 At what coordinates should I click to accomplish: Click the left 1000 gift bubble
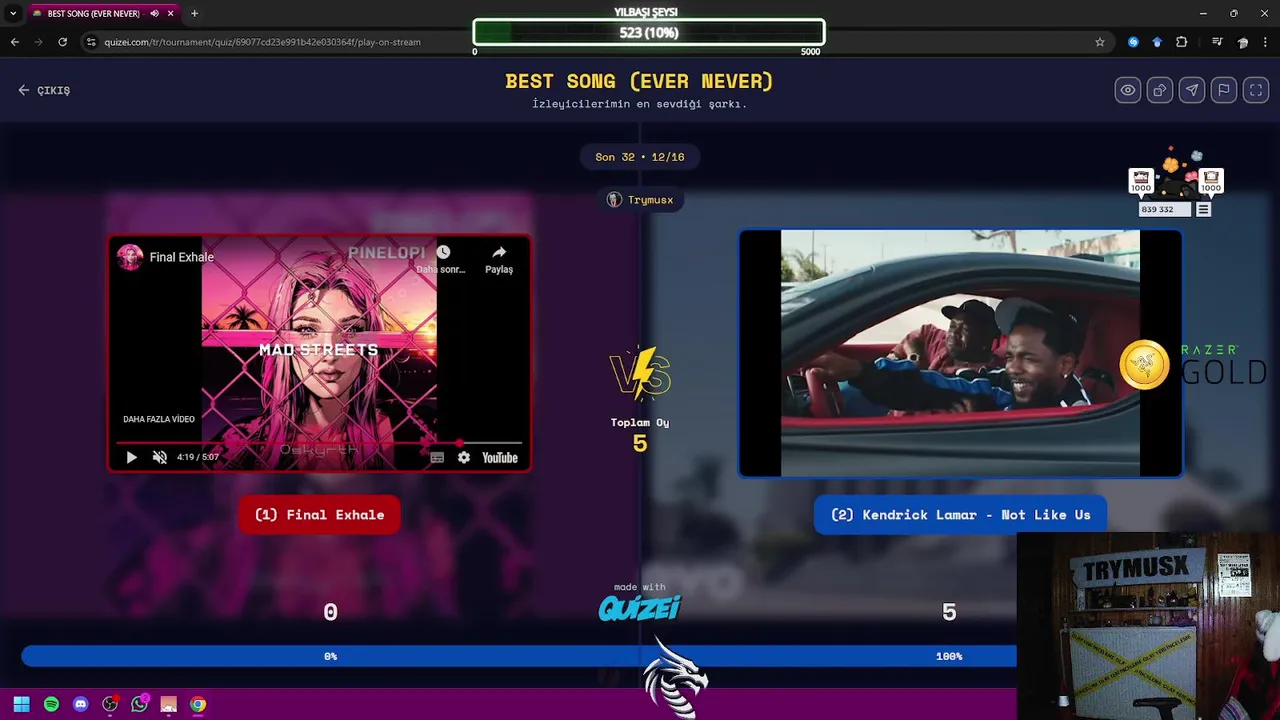coord(1141,181)
